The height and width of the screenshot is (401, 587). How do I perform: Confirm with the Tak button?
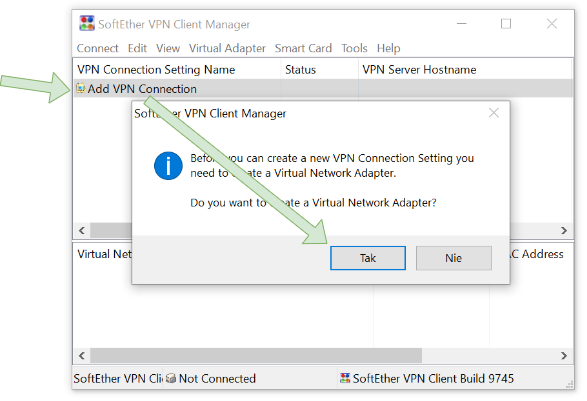(368, 258)
